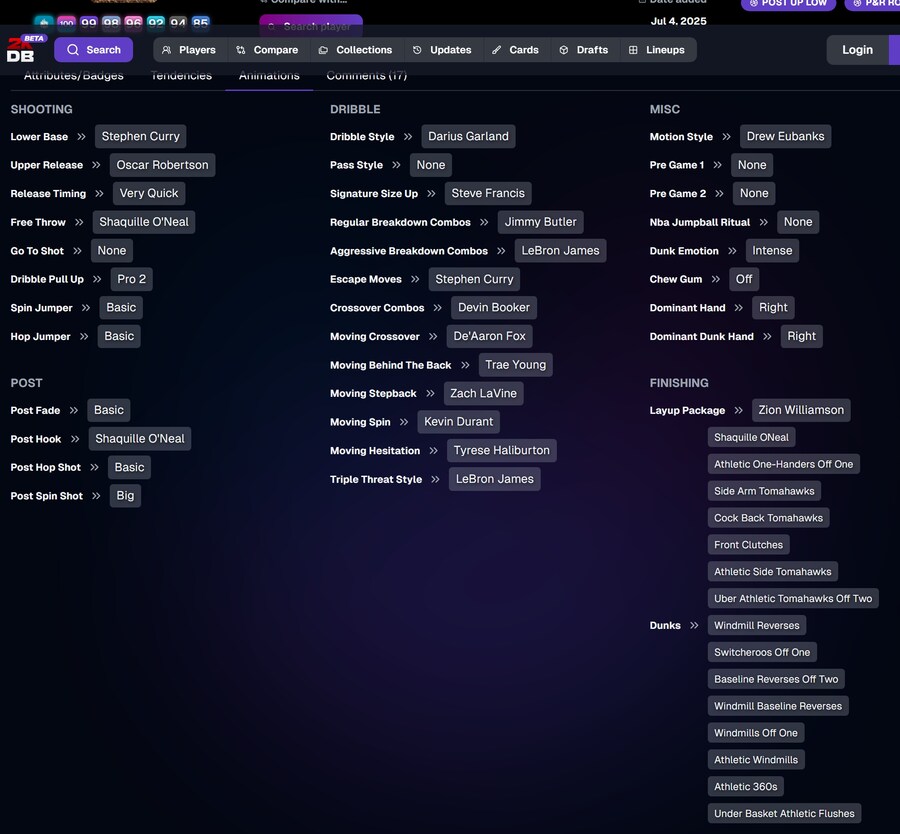This screenshot has width=900, height=834.
Task: Click Athletic Windmills dunk package
Action: click(756, 760)
